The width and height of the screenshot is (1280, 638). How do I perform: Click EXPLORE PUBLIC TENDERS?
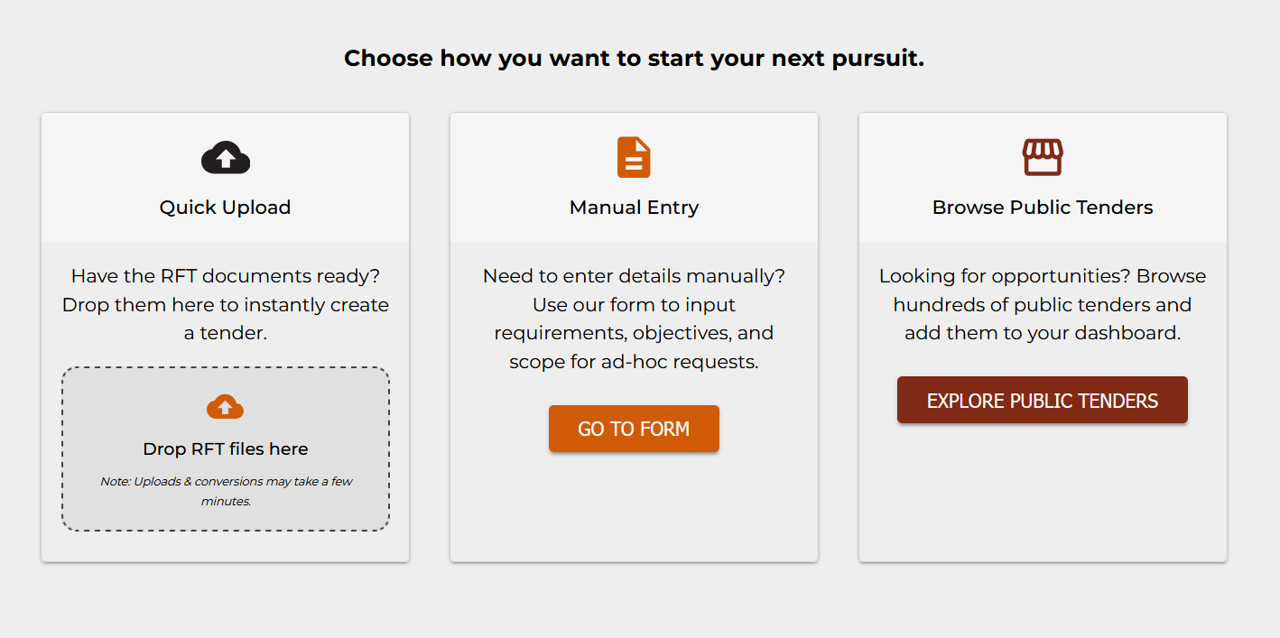point(1042,399)
